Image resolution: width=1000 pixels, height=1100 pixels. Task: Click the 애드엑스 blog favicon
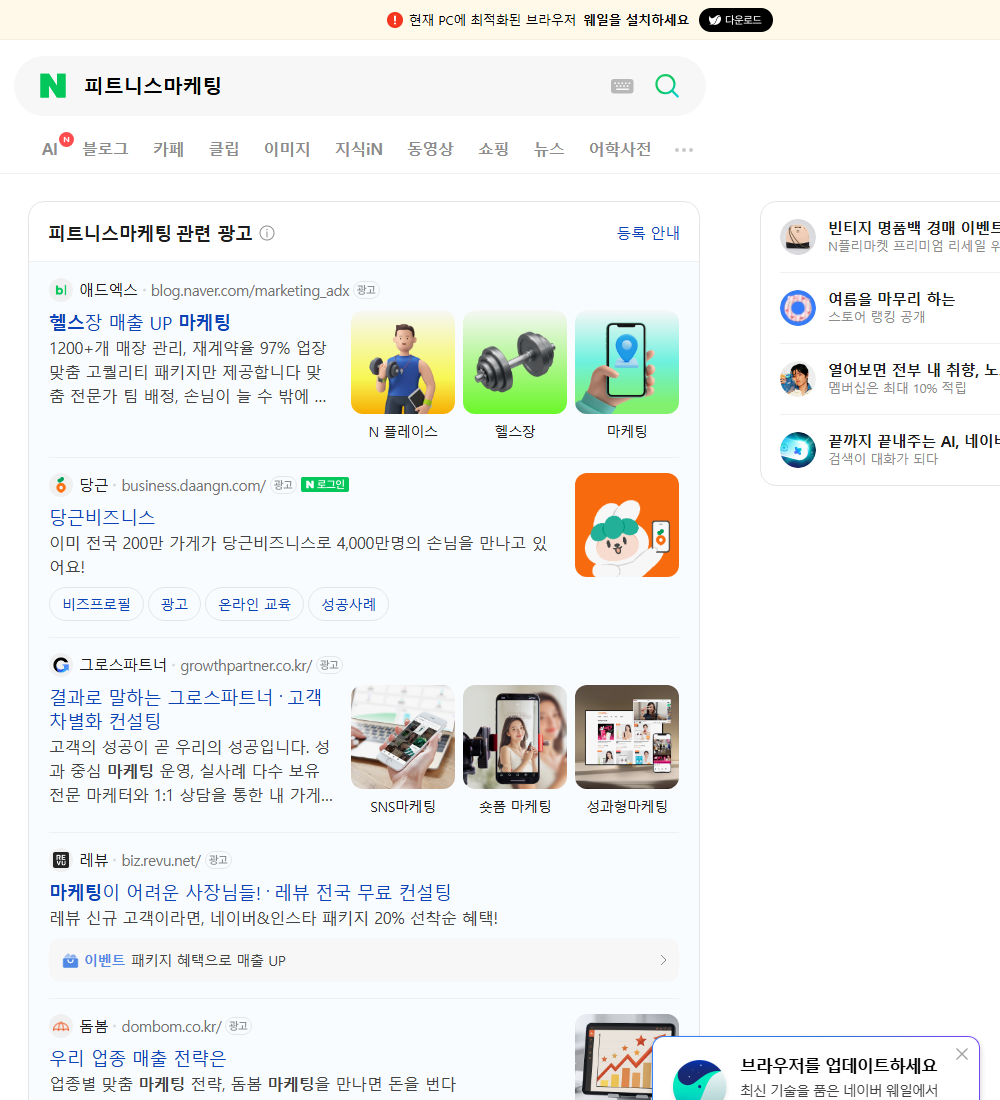[61, 290]
